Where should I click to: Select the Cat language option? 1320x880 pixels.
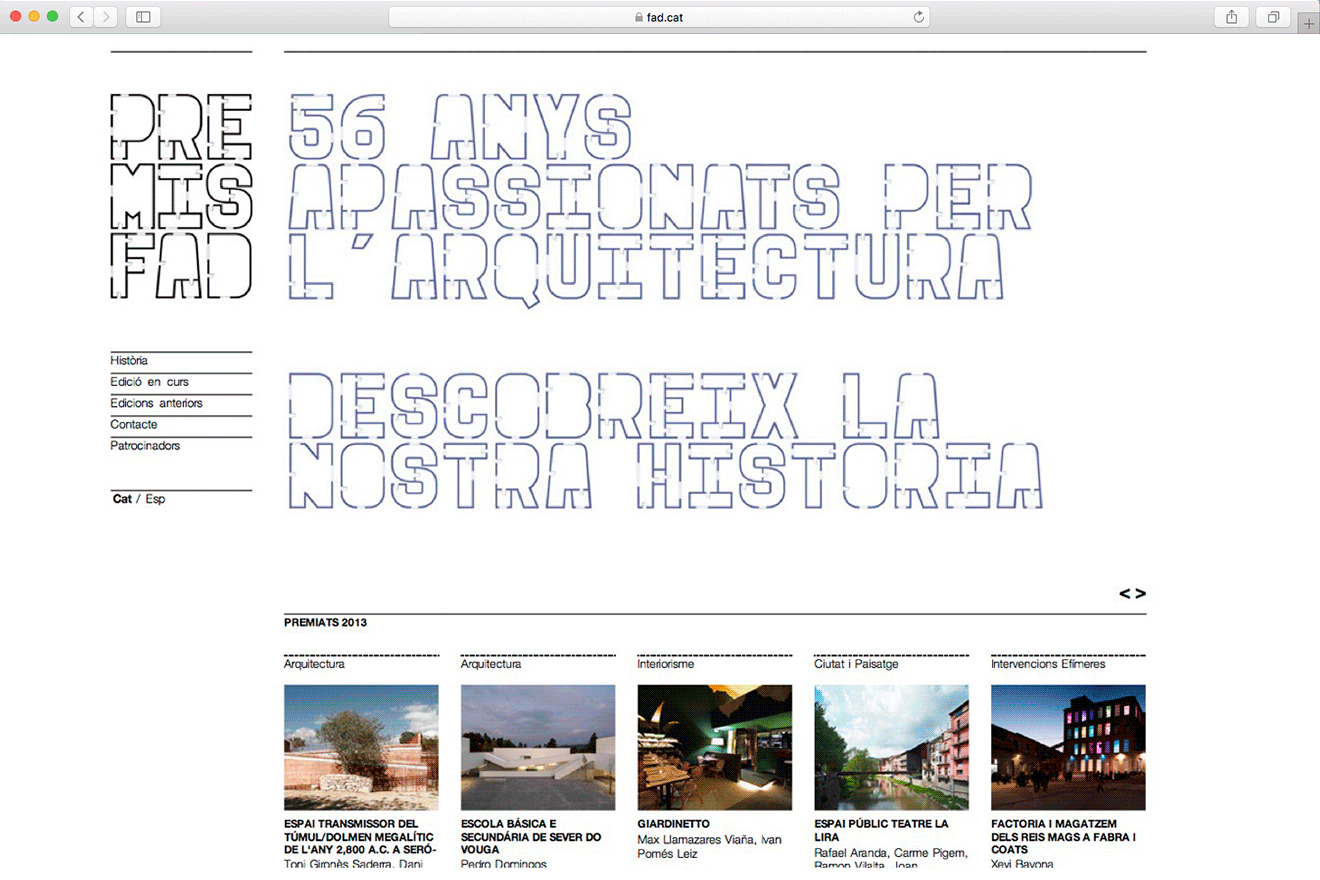pyautogui.click(x=122, y=499)
